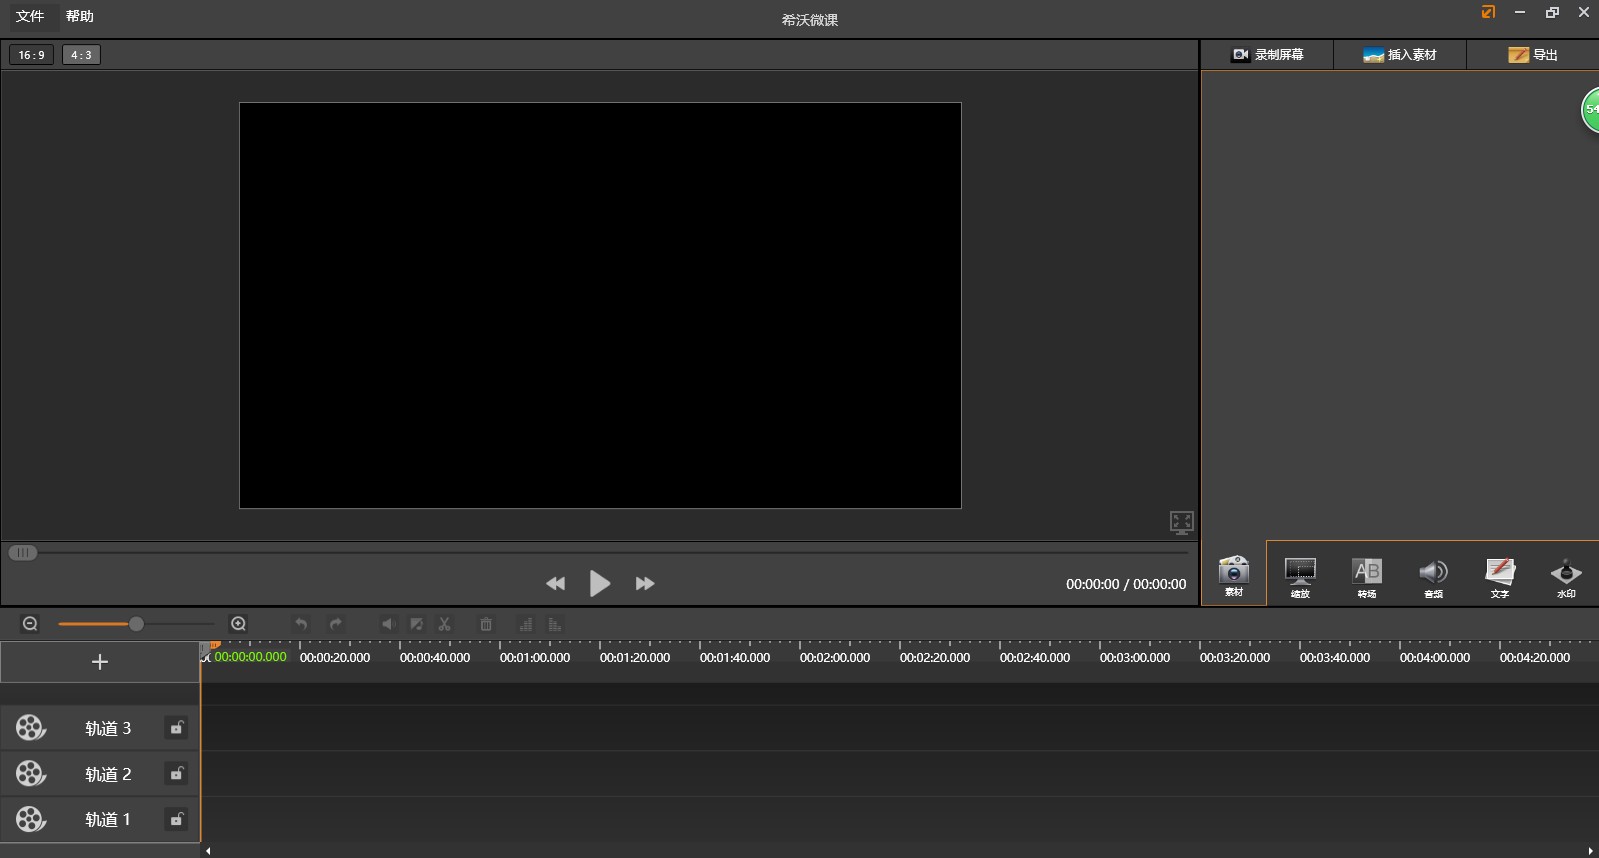
Task: Click the scissors cut icon
Action: [445, 624]
